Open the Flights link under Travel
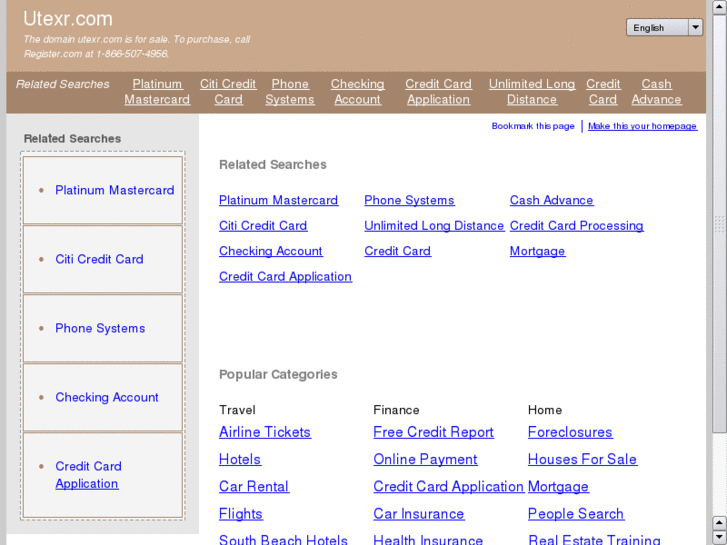The height and width of the screenshot is (545, 727). click(241, 514)
